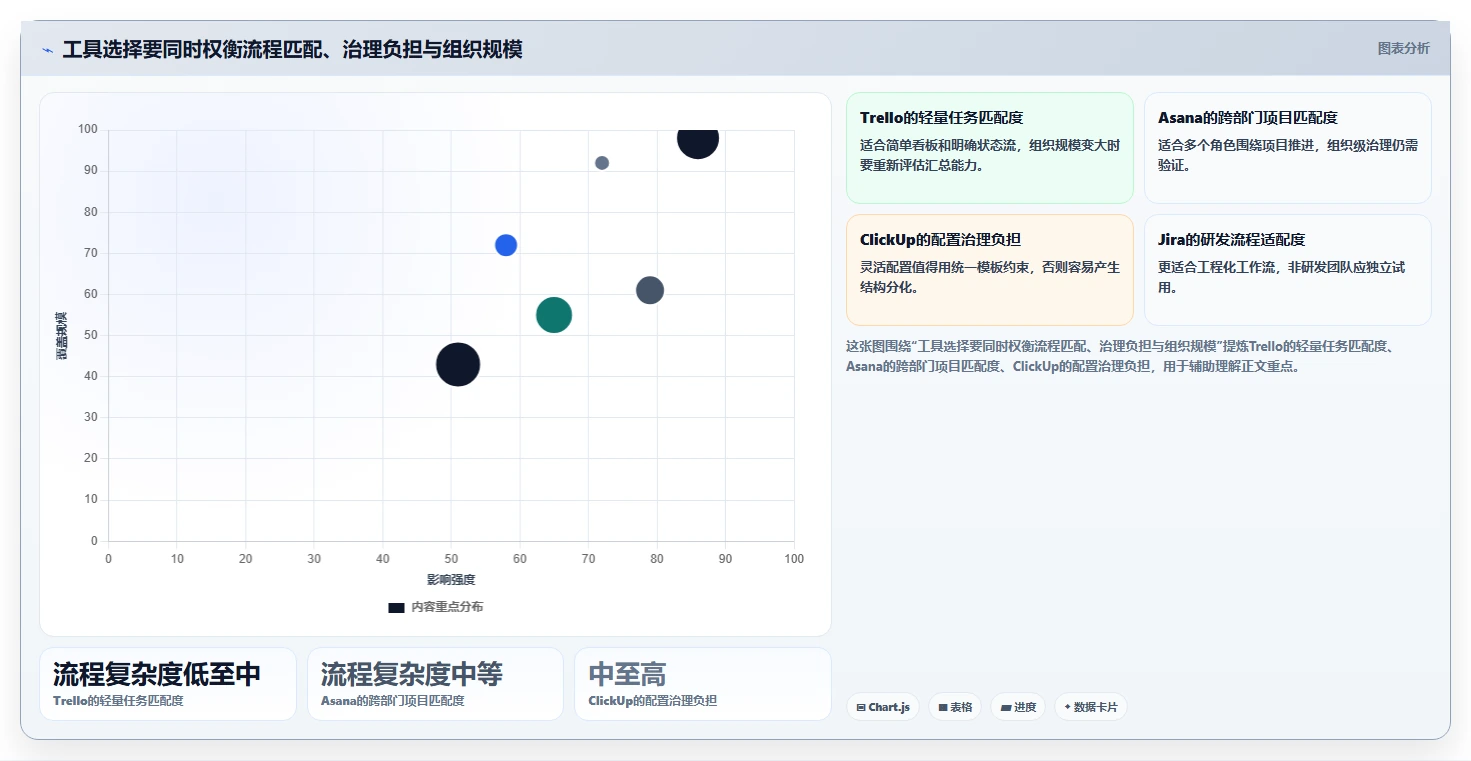Click the lightning icon beside the title

tap(47, 50)
